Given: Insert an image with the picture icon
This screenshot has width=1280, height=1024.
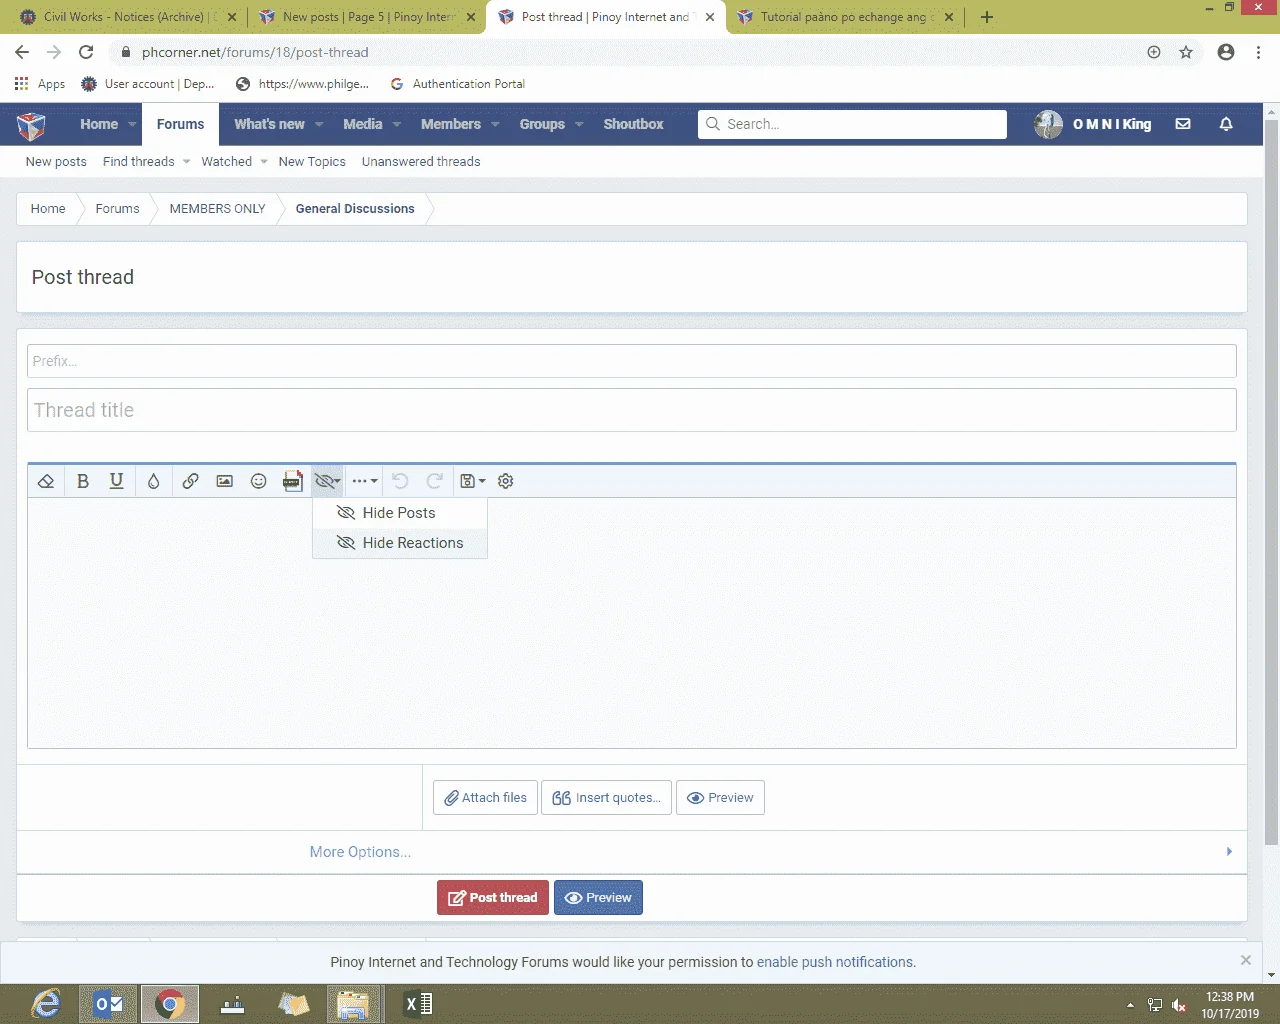Looking at the screenshot, I should [225, 481].
